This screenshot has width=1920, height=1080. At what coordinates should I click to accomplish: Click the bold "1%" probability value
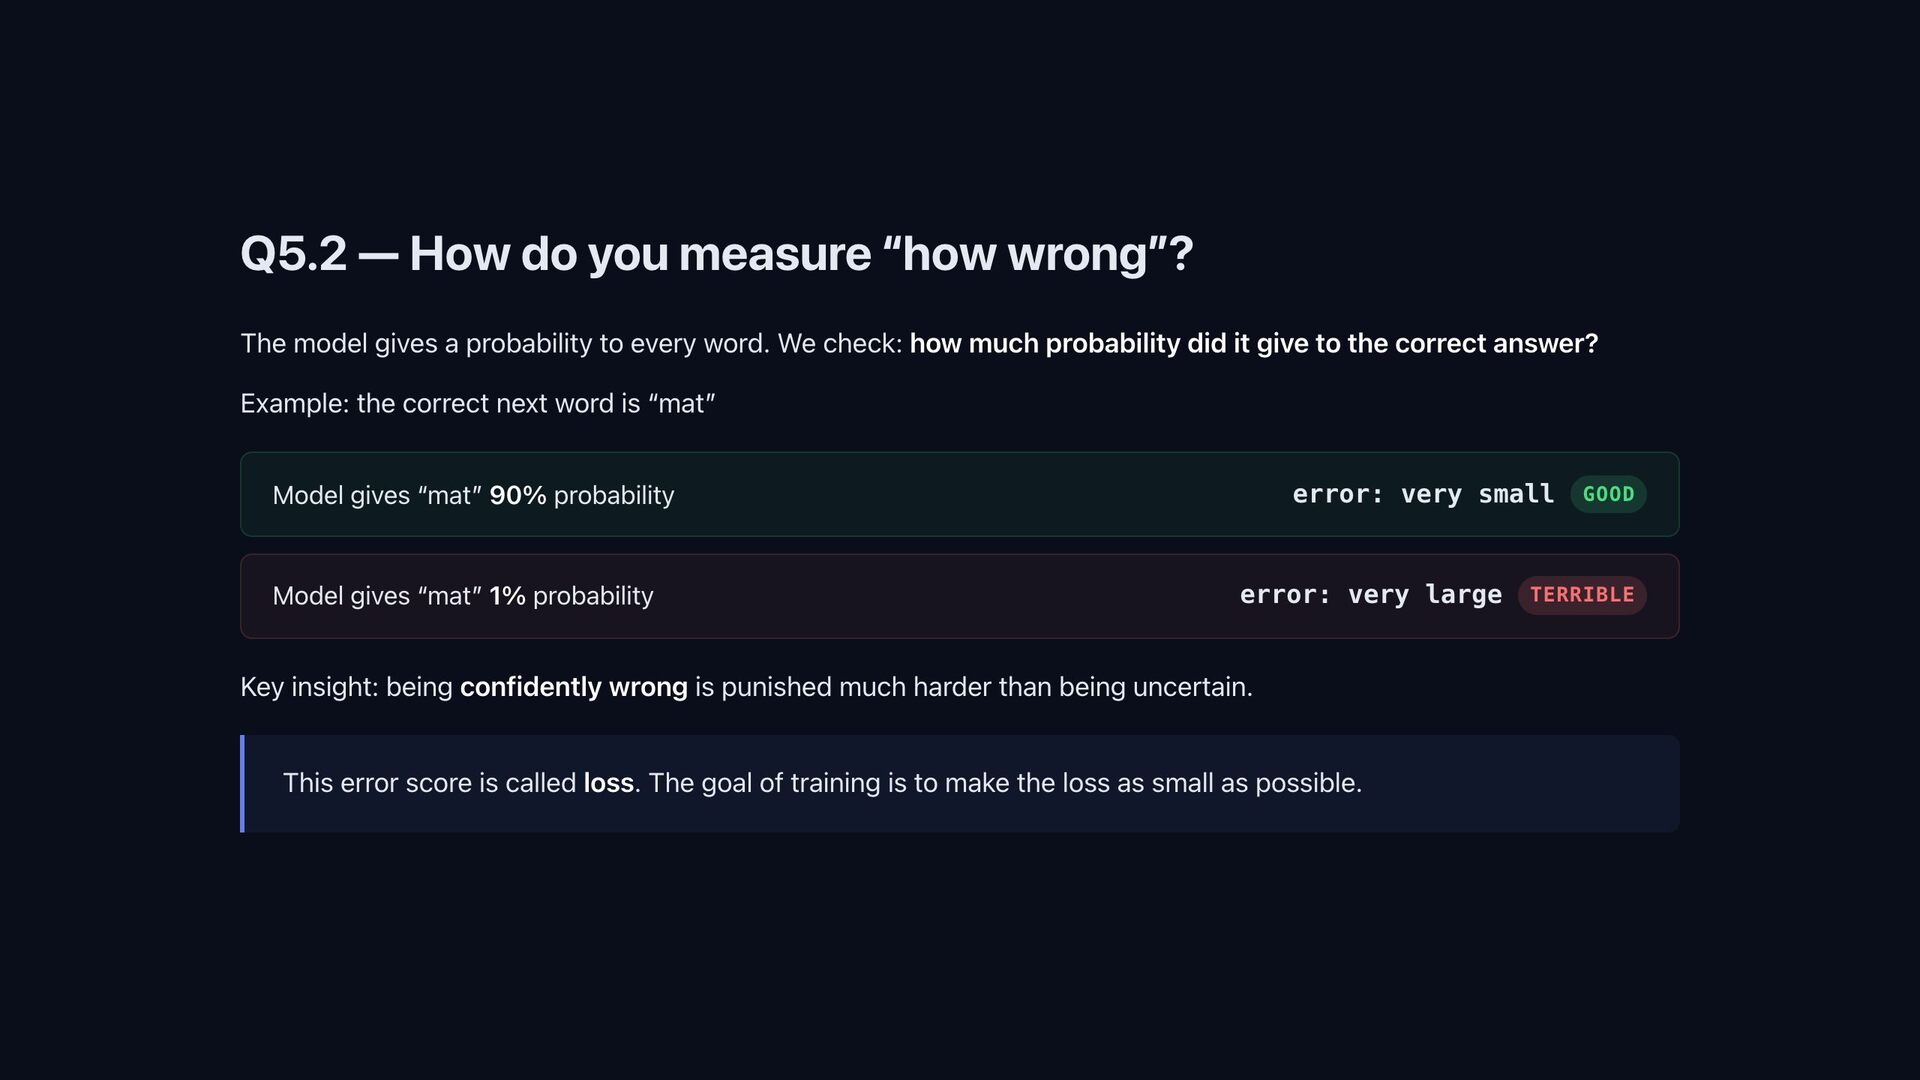pyautogui.click(x=507, y=596)
